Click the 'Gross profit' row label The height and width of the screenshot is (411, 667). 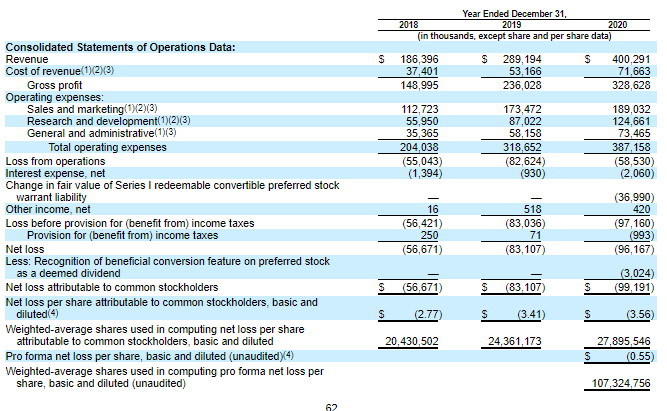(54, 85)
